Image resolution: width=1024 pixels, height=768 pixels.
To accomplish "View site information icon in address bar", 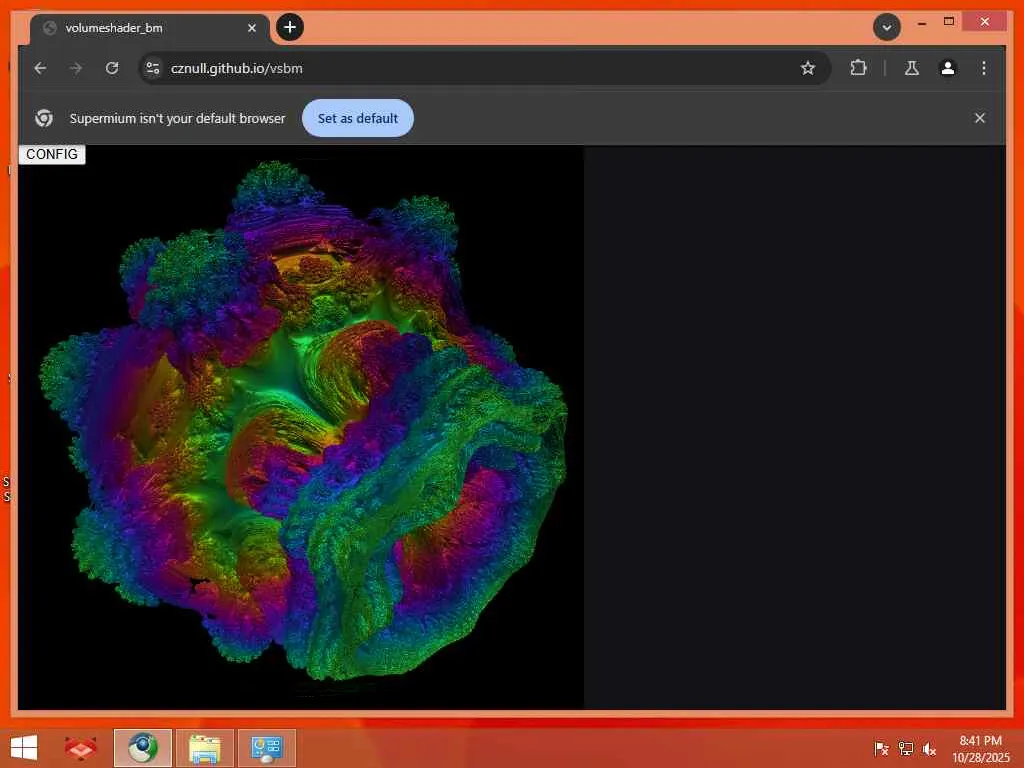I will (153, 68).
